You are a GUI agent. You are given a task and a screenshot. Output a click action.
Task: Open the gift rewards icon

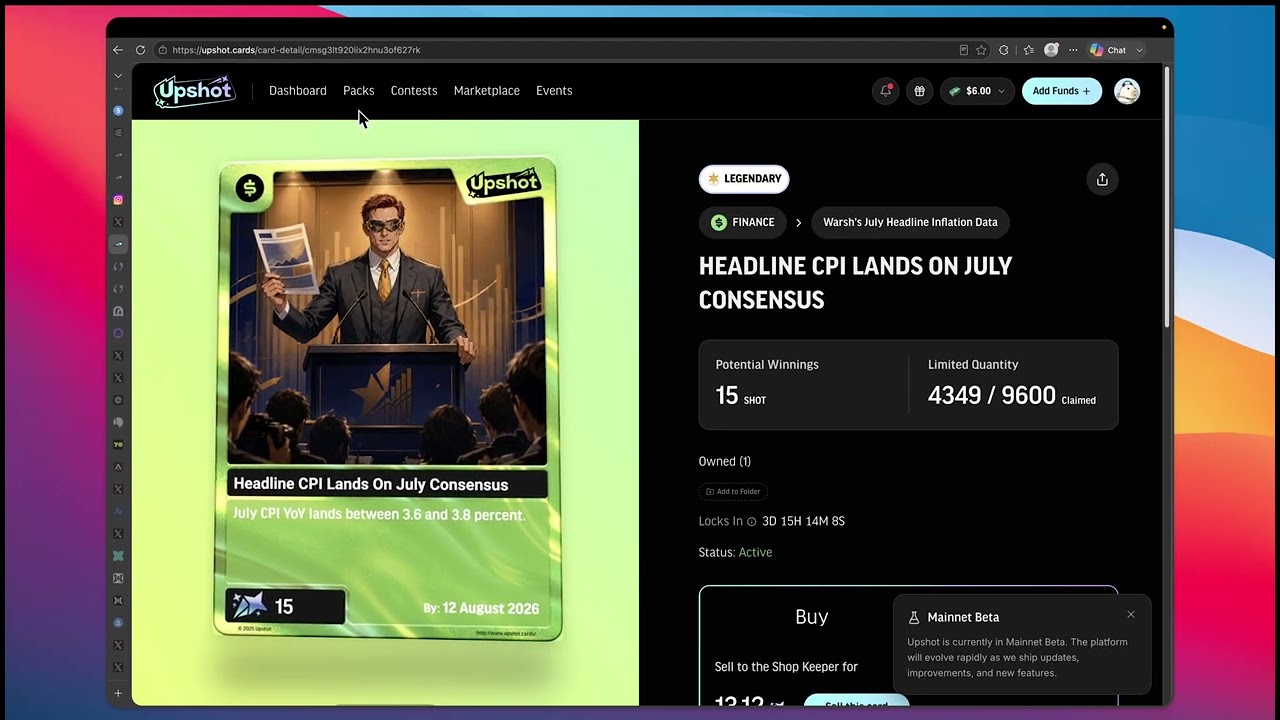point(919,91)
